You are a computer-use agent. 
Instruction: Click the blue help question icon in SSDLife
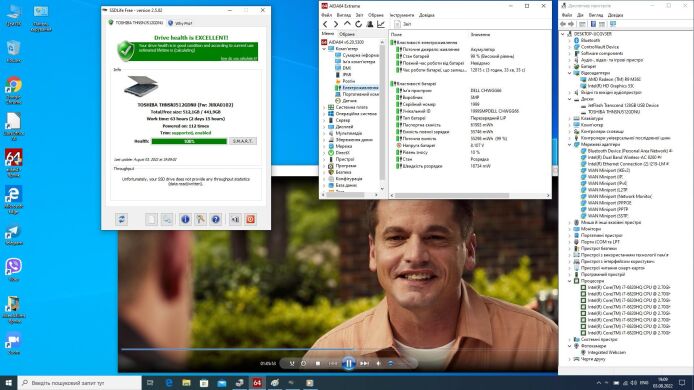(x=216, y=219)
